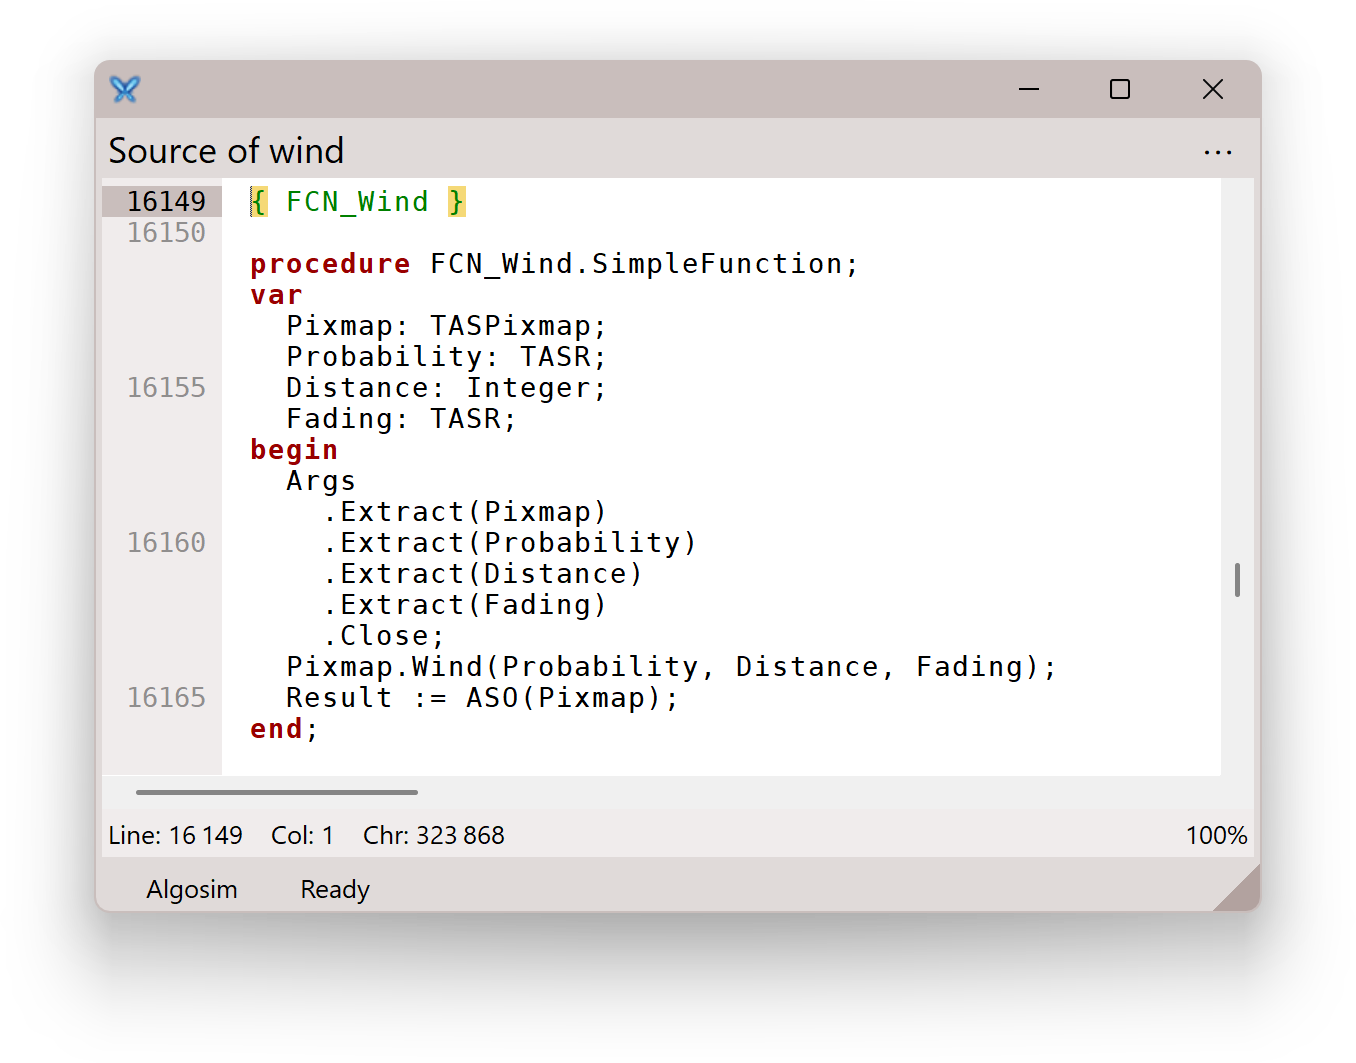Click the 'Fading: TASR;' declaration
This screenshot has width=1356, height=1063.
tap(401, 419)
